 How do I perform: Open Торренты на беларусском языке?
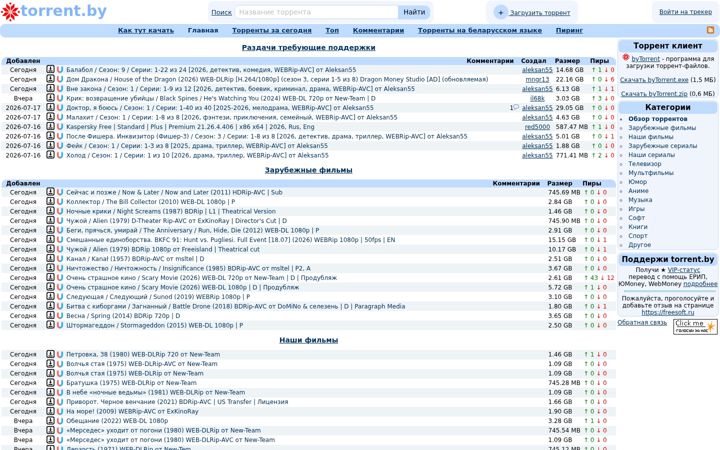tap(480, 30)
